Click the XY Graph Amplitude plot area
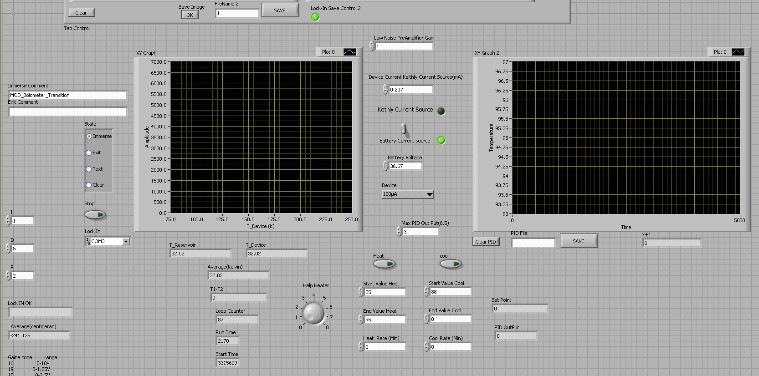Image resolution: width=759 pixels, height=376 pixels. pyautogui.click(x=261, y=137)
